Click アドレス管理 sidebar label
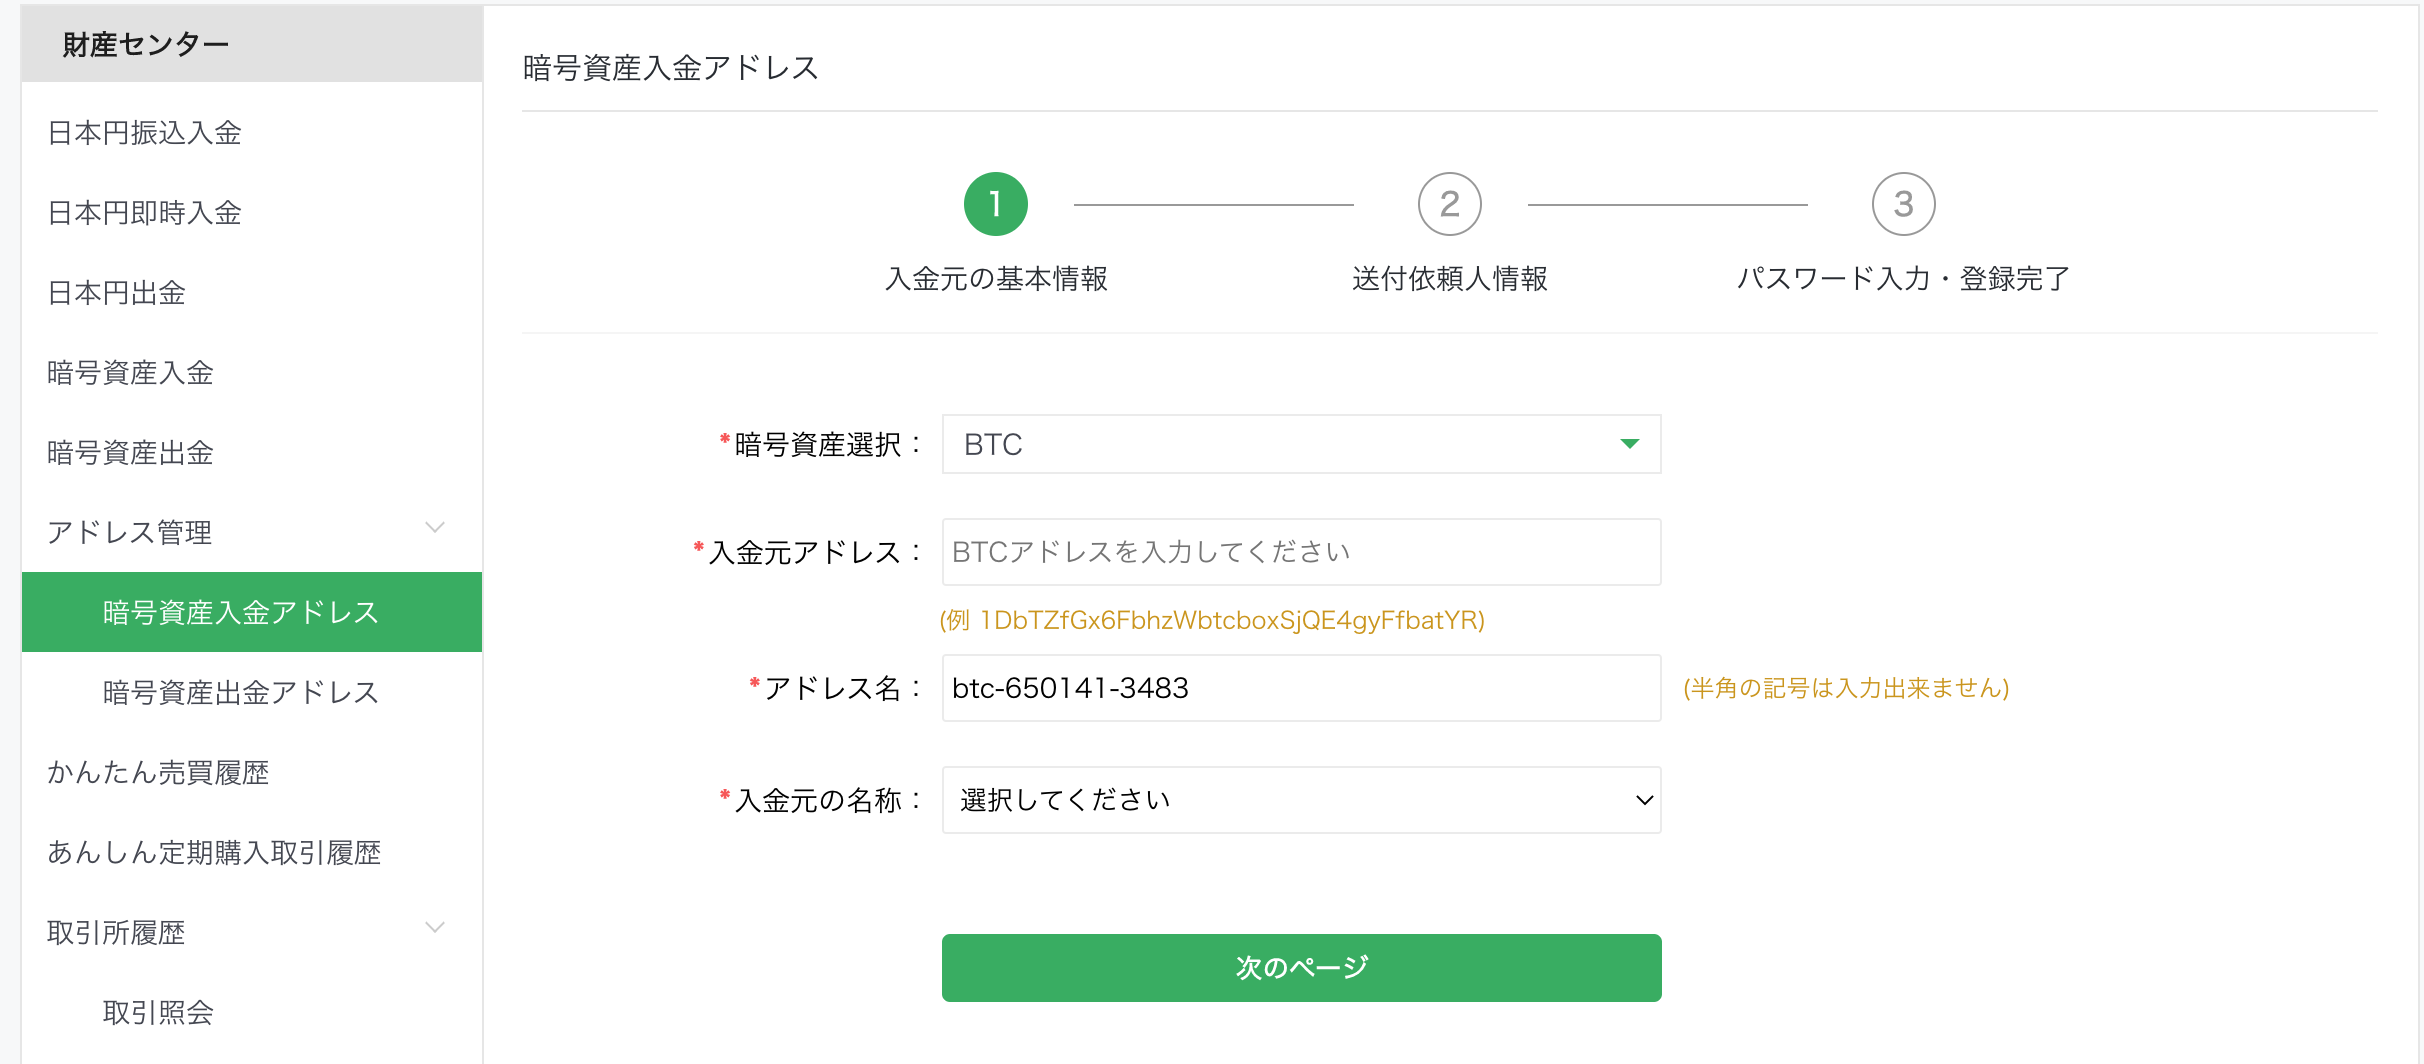2424x1064 pixels. click(x=130, y=533)
